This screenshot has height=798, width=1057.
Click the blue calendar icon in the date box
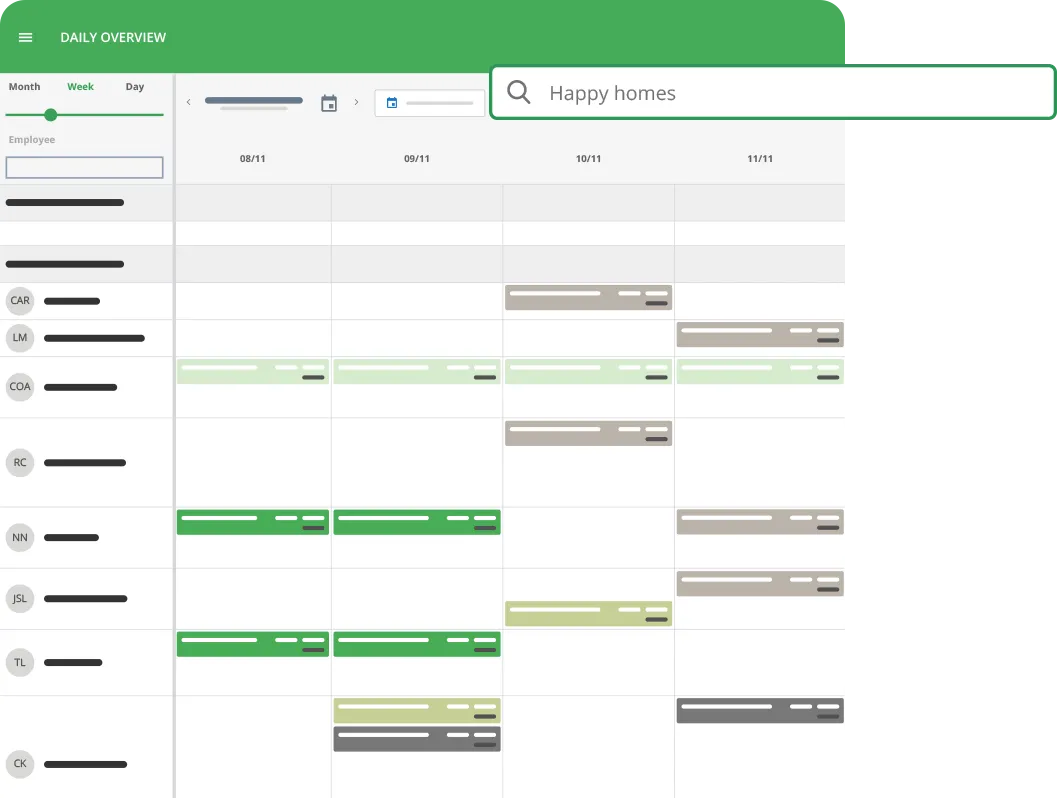pyautogui.click(x=394, y=102)
